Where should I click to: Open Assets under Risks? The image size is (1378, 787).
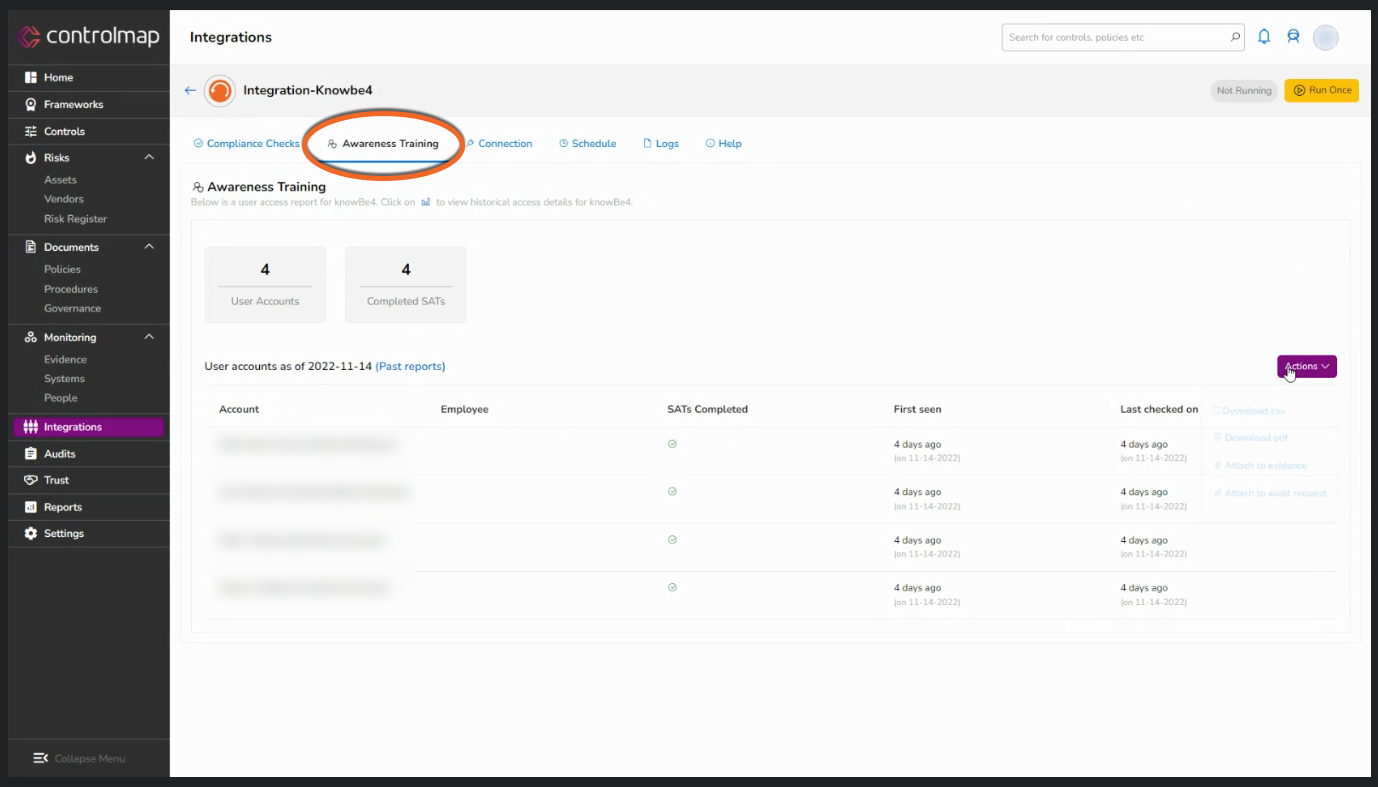(60, 180)
